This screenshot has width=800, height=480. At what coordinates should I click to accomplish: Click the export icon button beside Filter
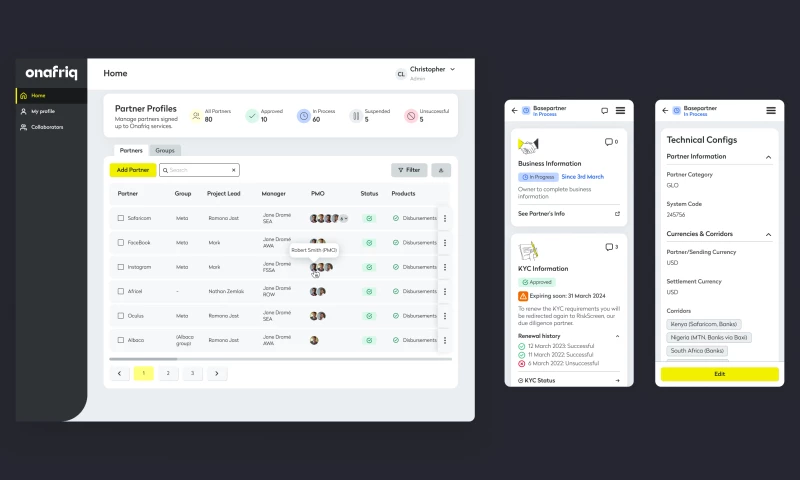tap(440, 170)
